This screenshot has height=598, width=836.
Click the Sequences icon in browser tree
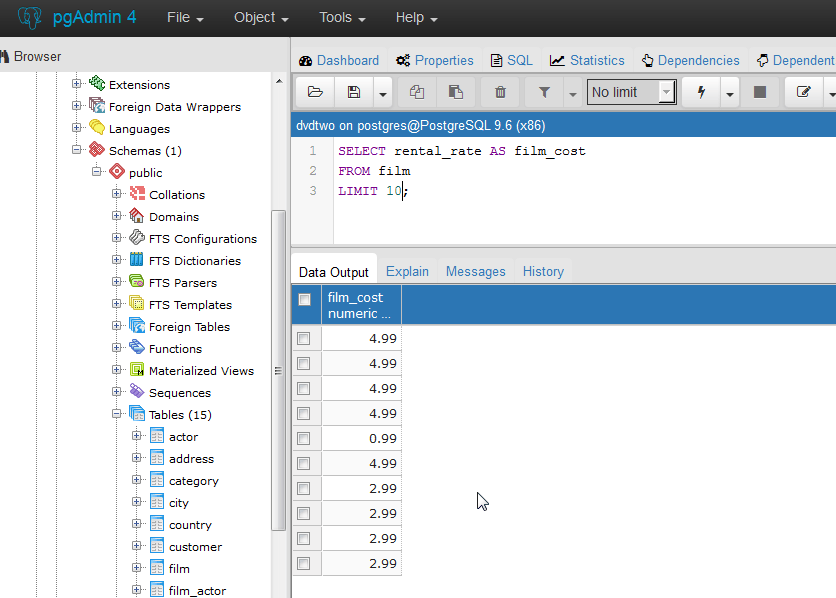137,392
